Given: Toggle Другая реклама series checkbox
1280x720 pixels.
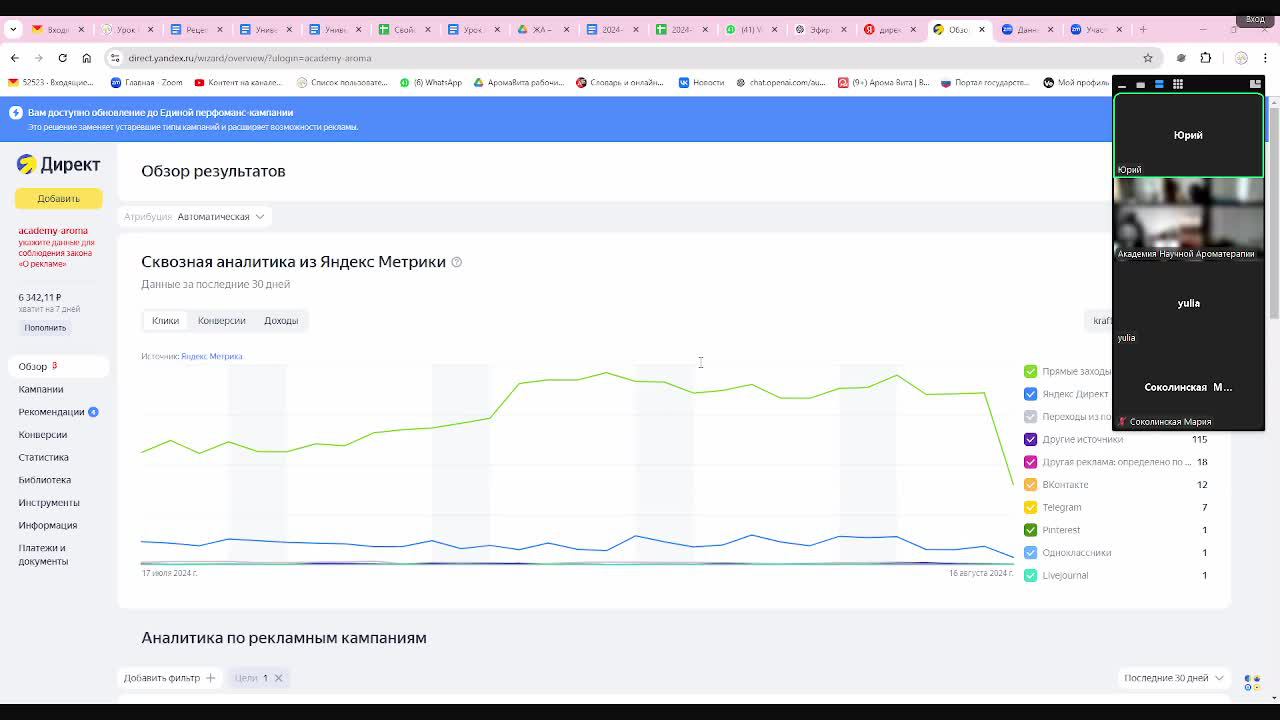Looking at the screenshot, I should [x=1030, y=462].
